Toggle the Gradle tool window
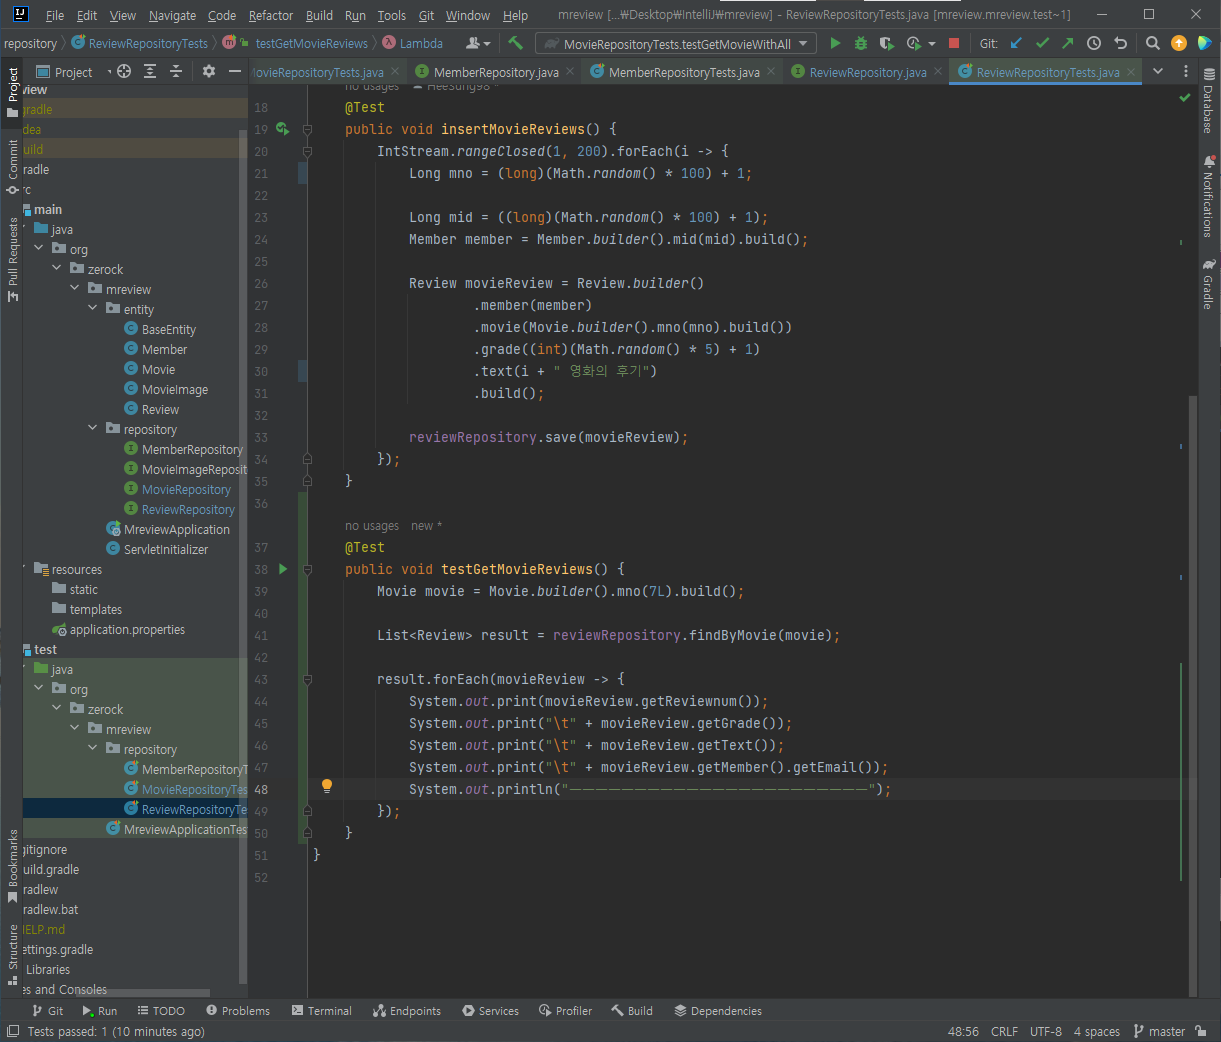Image resolution: width=1221 pixels, height=1042 pixels. (1208, 285)
